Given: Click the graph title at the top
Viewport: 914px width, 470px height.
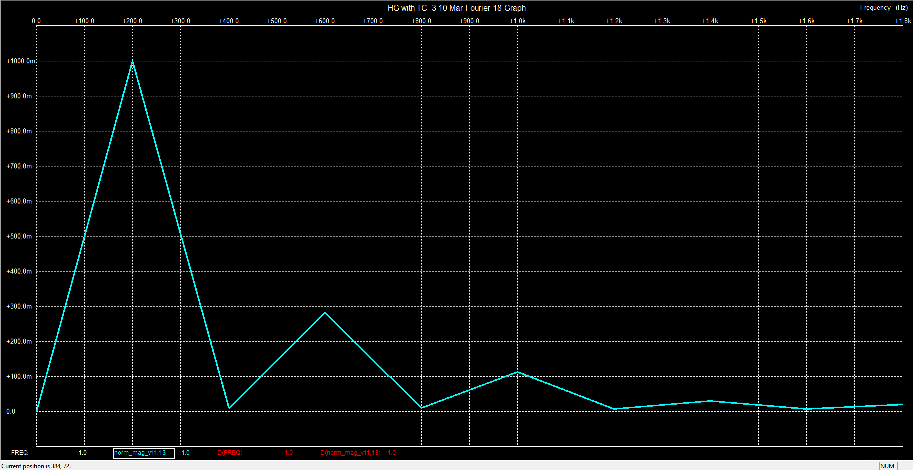Looking at the screenshot, I should click(456, 7).
